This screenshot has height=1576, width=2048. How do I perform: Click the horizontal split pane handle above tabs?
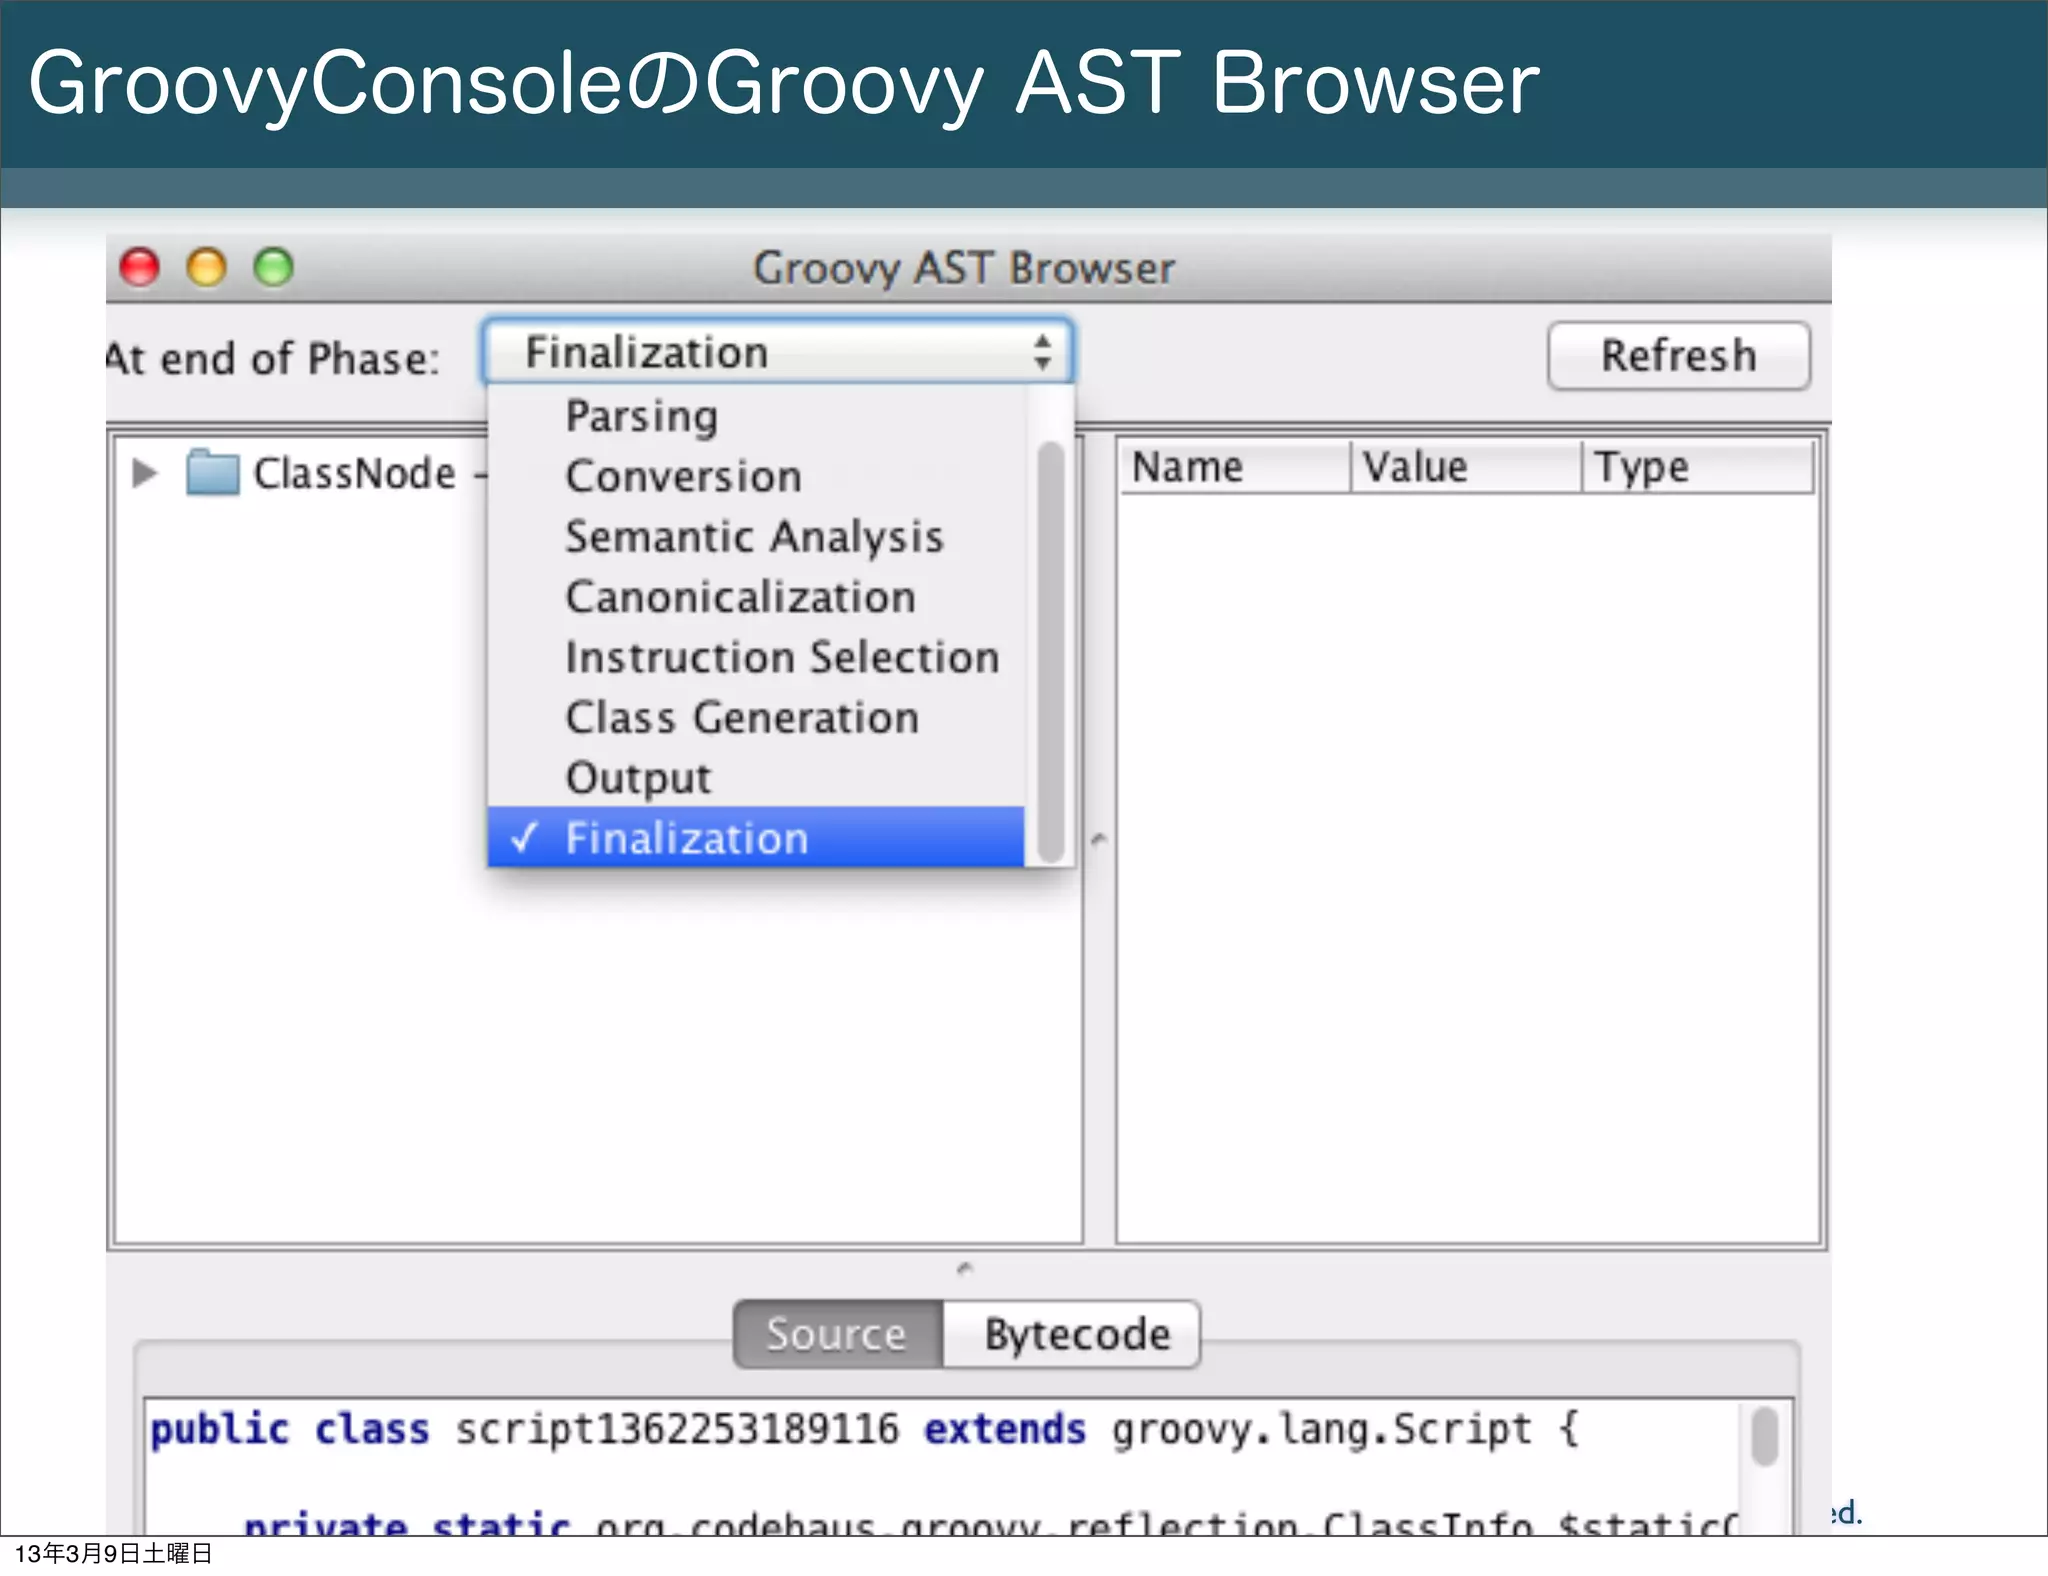(x=965, y=1269)
